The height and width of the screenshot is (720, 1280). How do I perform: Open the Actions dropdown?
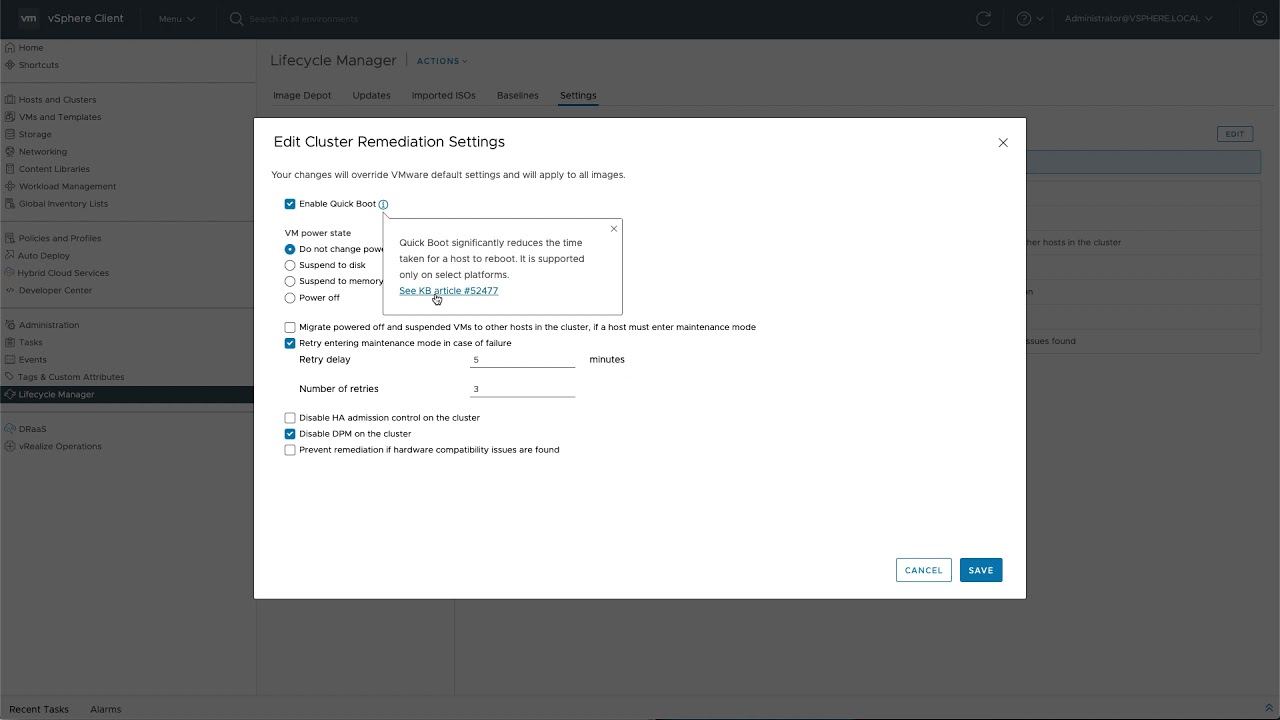(x=442, y=61)
